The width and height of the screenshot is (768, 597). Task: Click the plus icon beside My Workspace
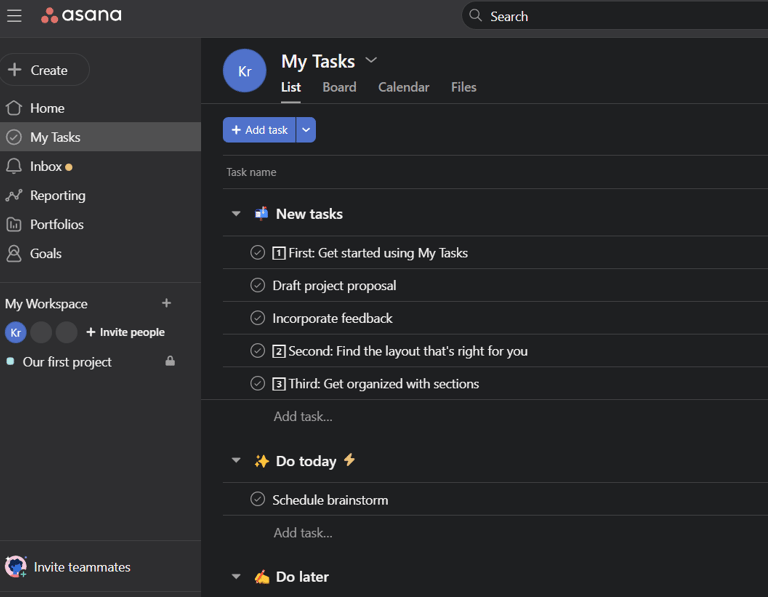click(167, 303)
